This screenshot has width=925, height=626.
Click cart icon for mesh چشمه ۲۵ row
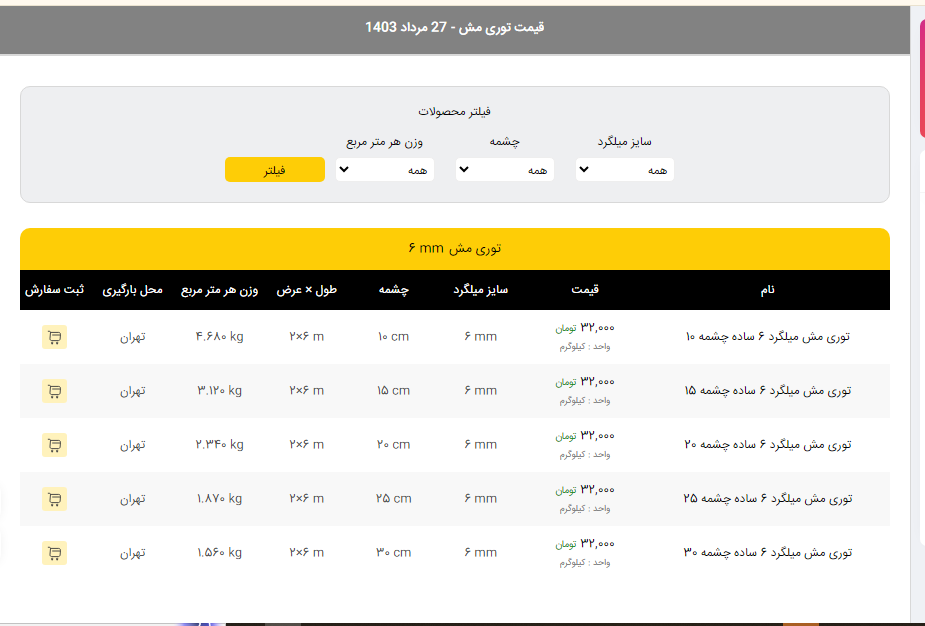pyautogui.click(x=54, y=499)
